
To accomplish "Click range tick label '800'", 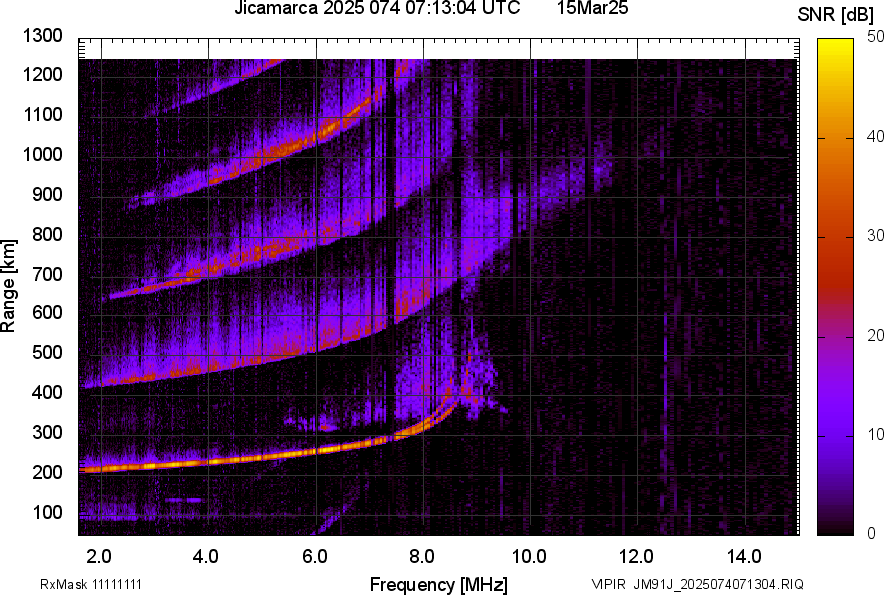I will [x=47, y=234].
